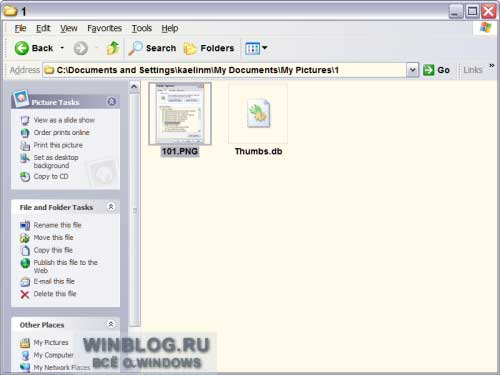
Task: Open My Pictures in Other Places
Action: coord(51,343)
